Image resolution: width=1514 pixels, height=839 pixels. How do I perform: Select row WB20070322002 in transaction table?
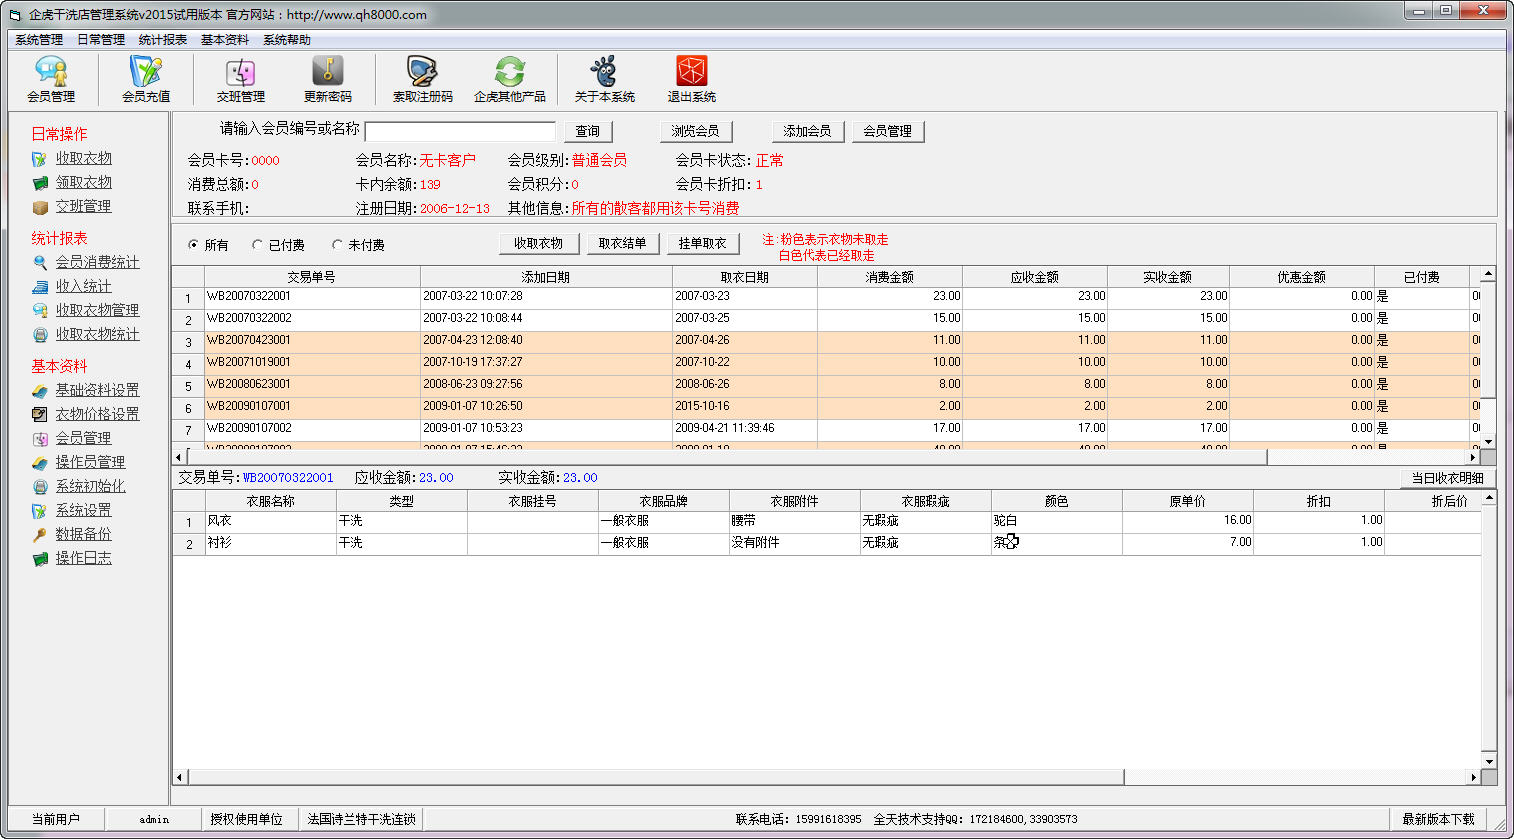tap(826, 319)
